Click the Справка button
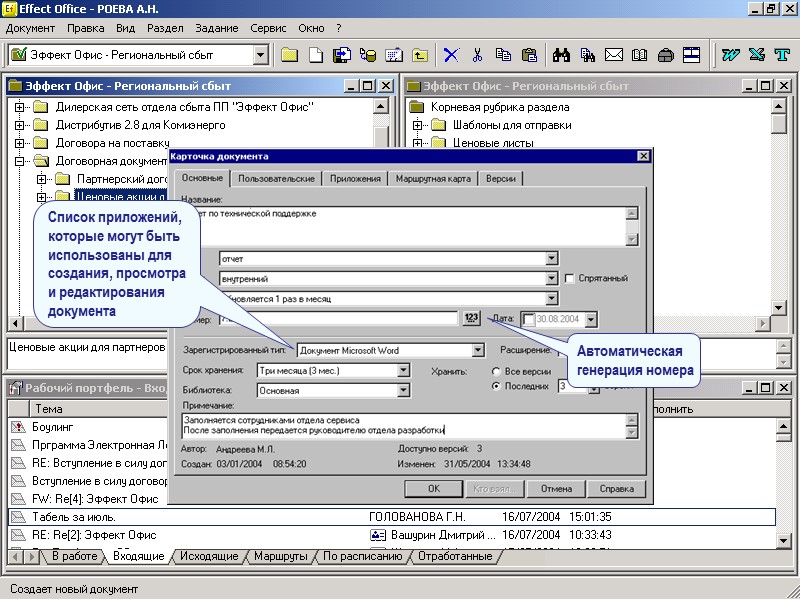 tap(616, 488)
